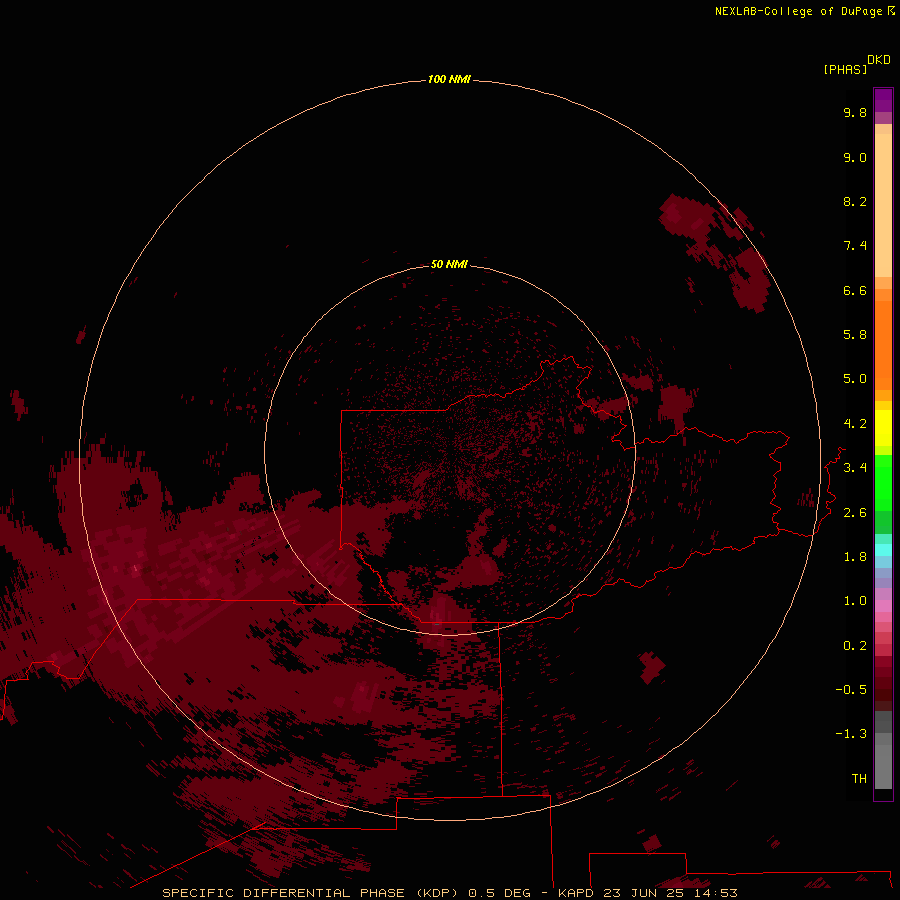
Task: Click the bright green band of the color bar
Action: (883, 483)
